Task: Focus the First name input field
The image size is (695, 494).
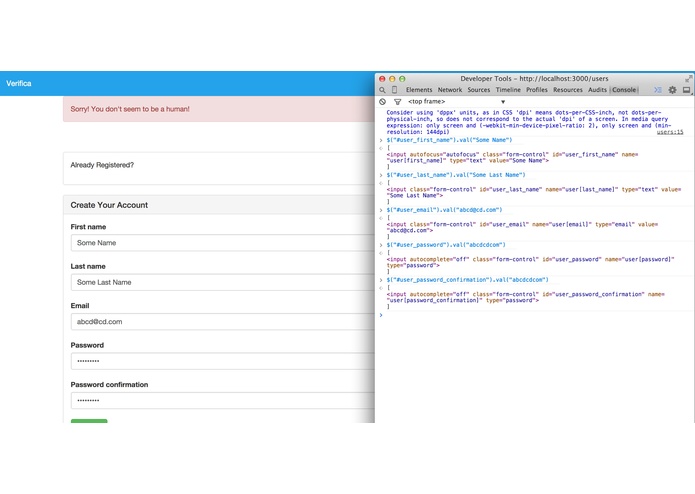Action: [x=223, y=243]
